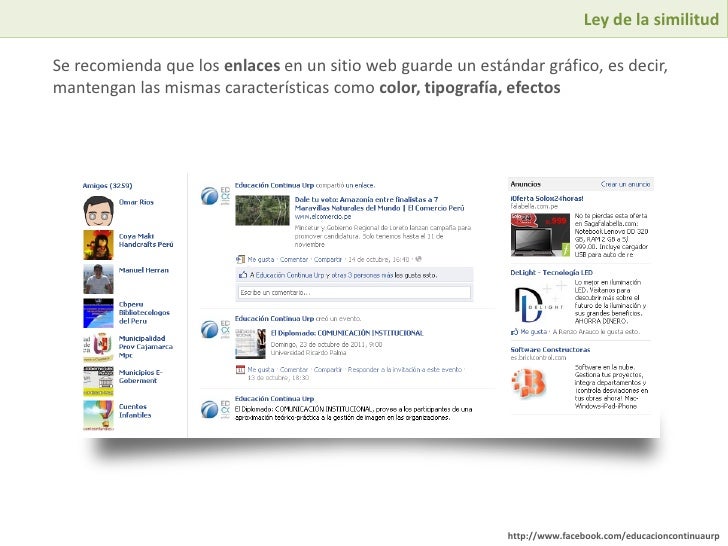The image size is (728, 546).
Task: Focus the Escribe un comentario field
Action: coord(354,292)
